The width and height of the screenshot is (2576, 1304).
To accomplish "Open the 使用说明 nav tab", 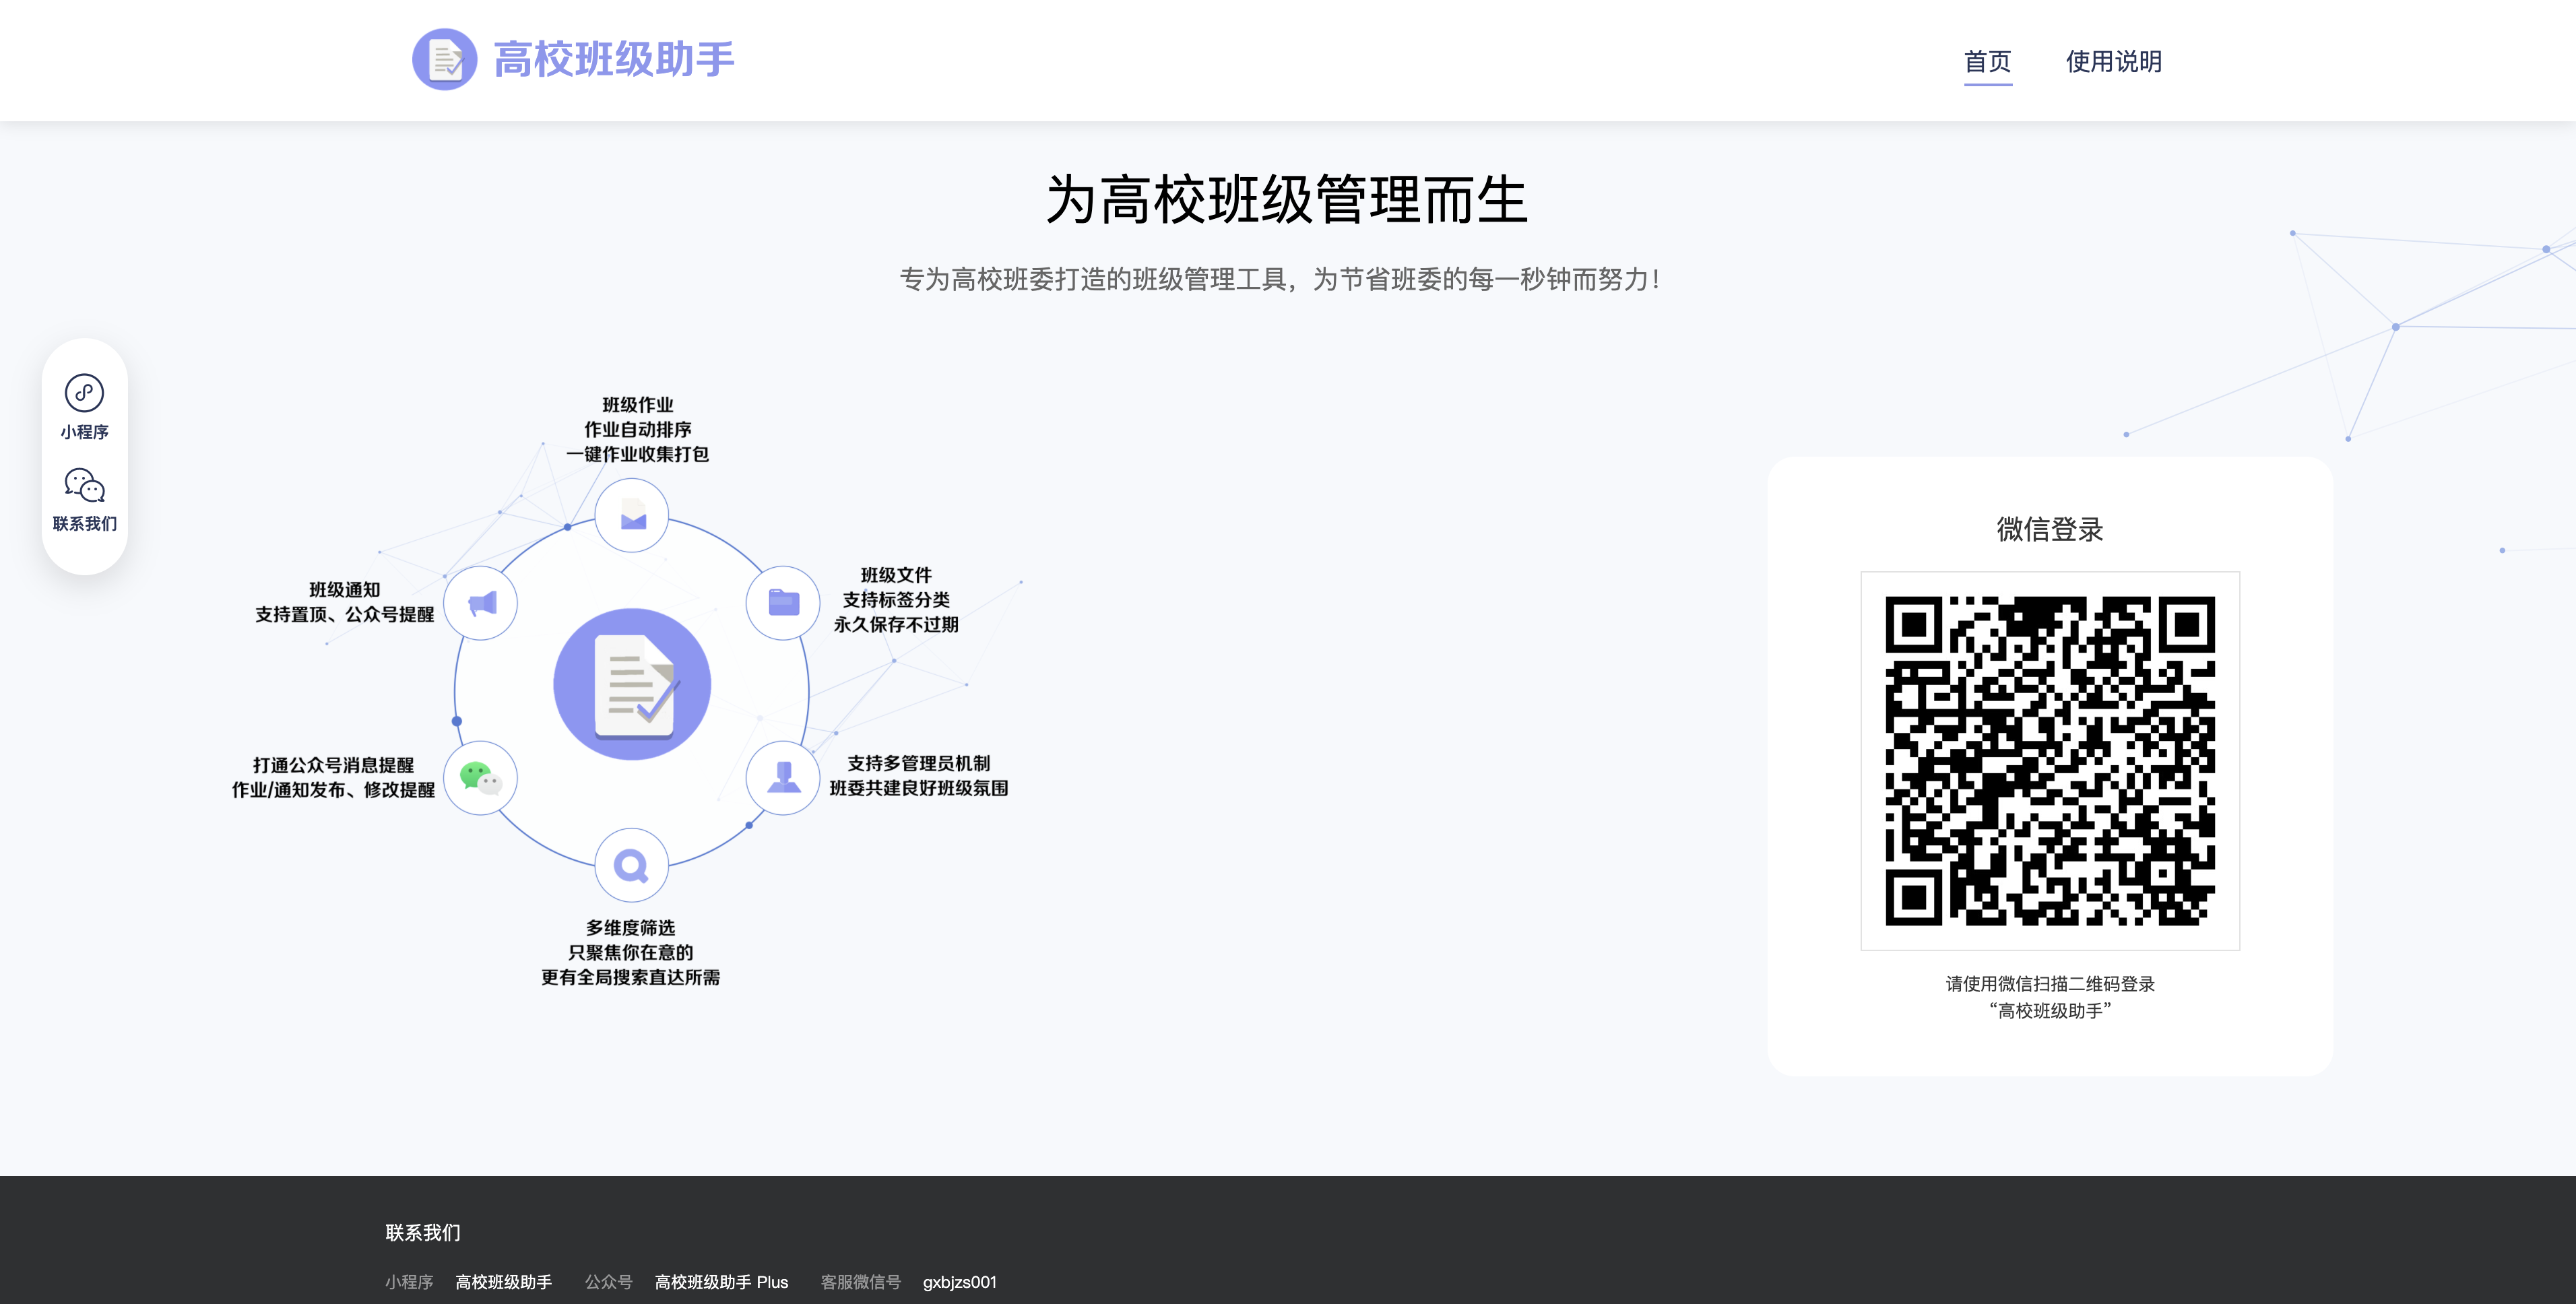I will 2113,61.
